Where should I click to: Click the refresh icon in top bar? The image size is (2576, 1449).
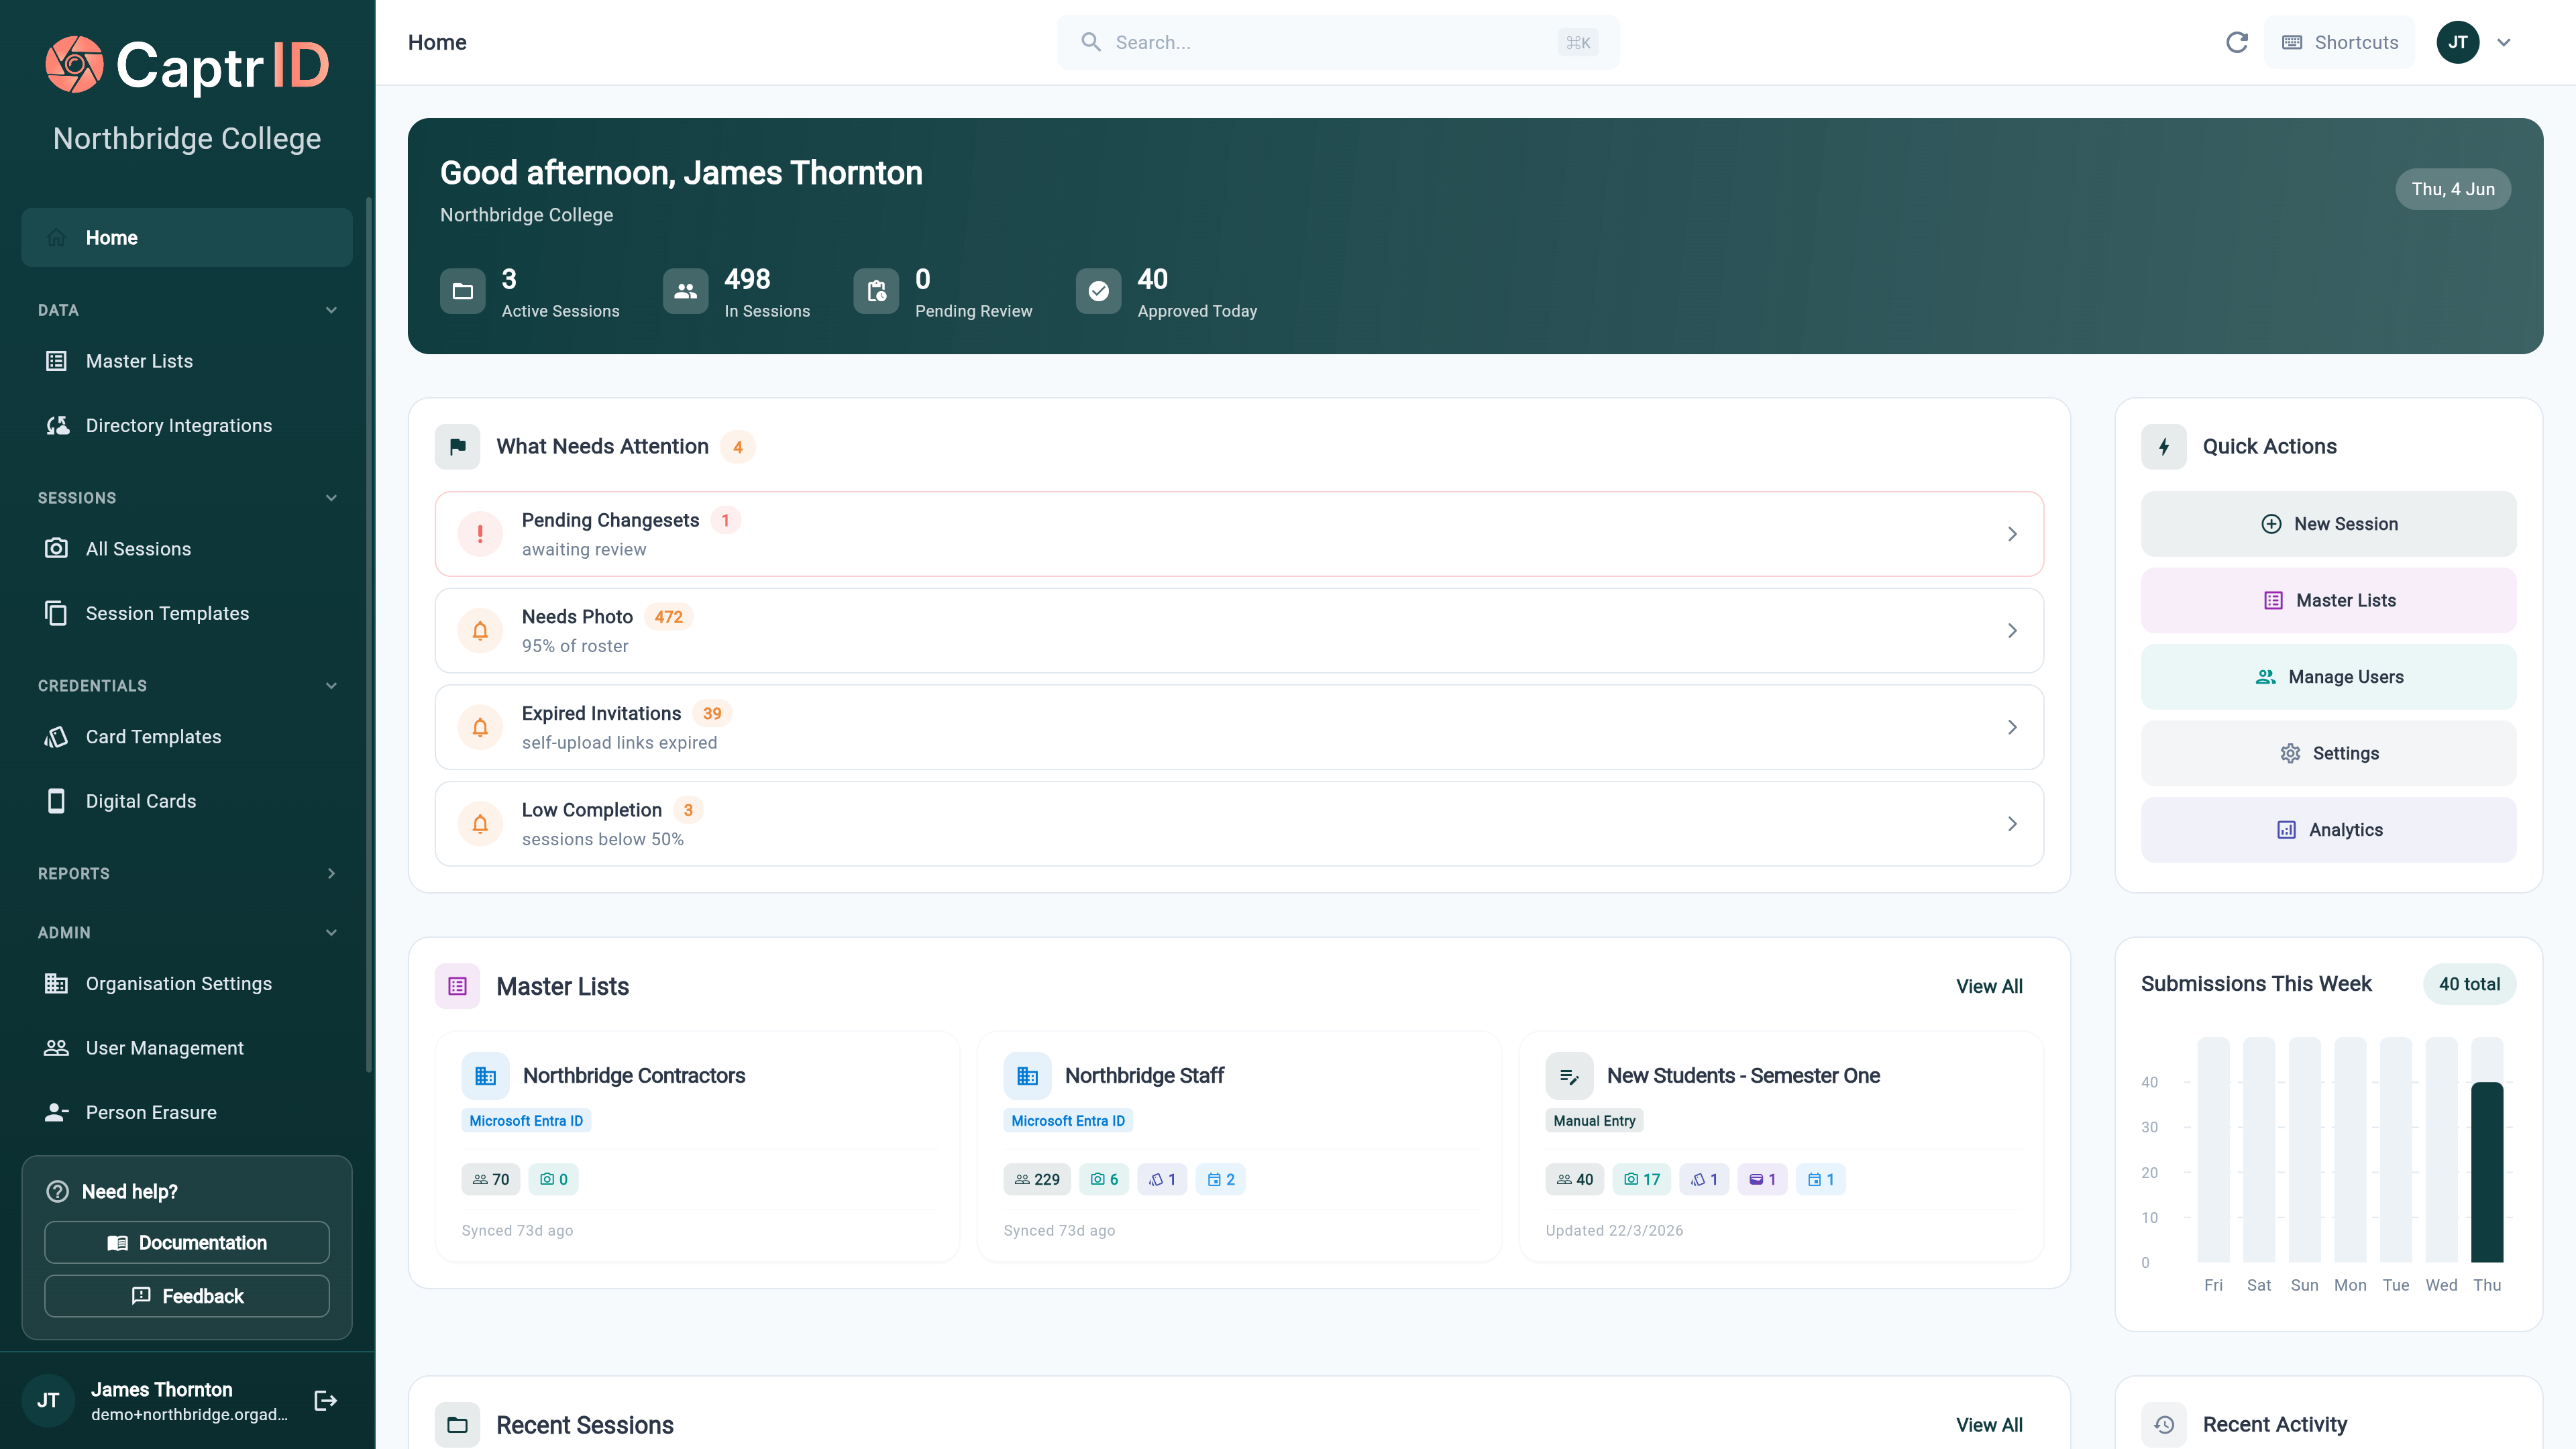2237,42
